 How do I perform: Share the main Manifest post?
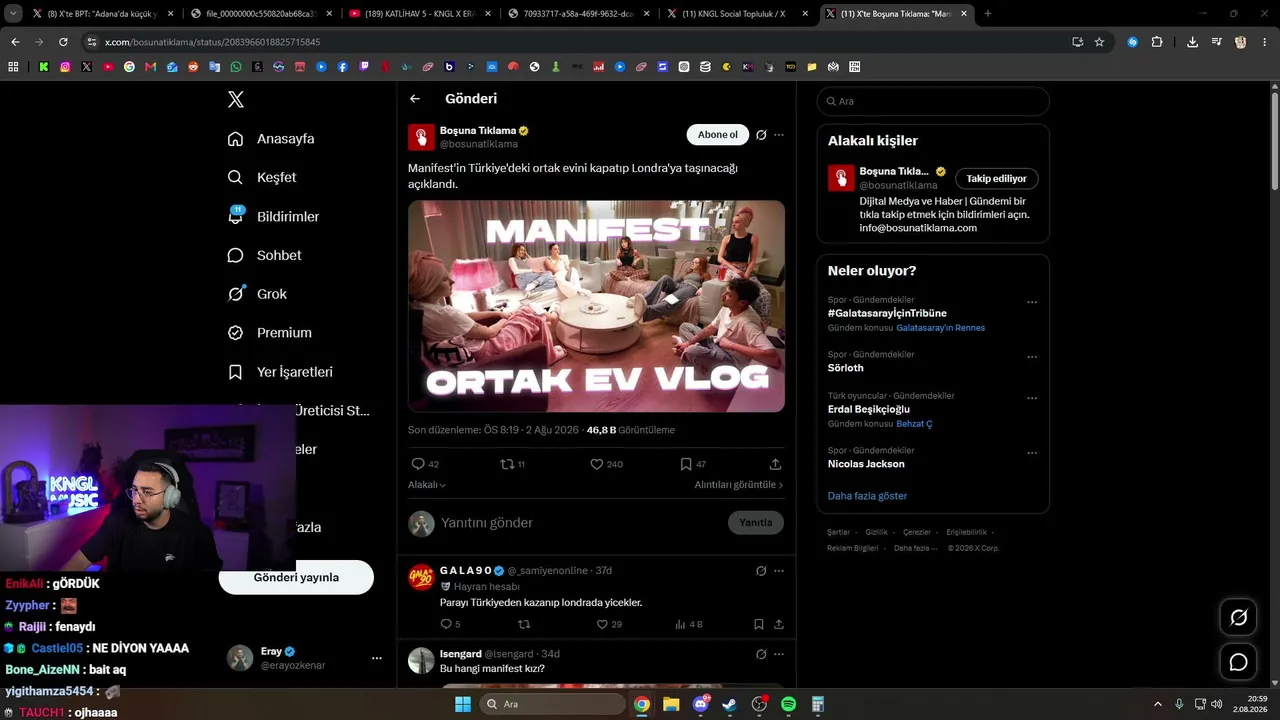coord(775,464)
